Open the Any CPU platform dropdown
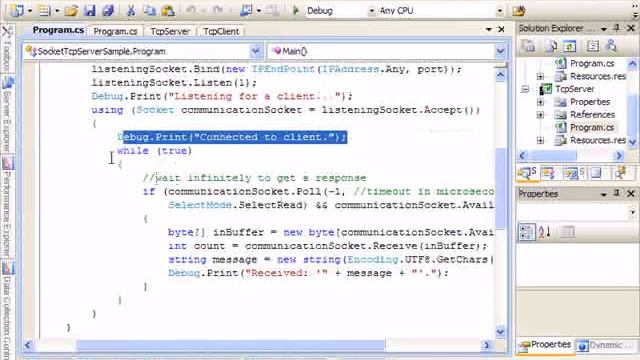Image resolution: width=640 pixels, height=360 pixels. (500, 11)
